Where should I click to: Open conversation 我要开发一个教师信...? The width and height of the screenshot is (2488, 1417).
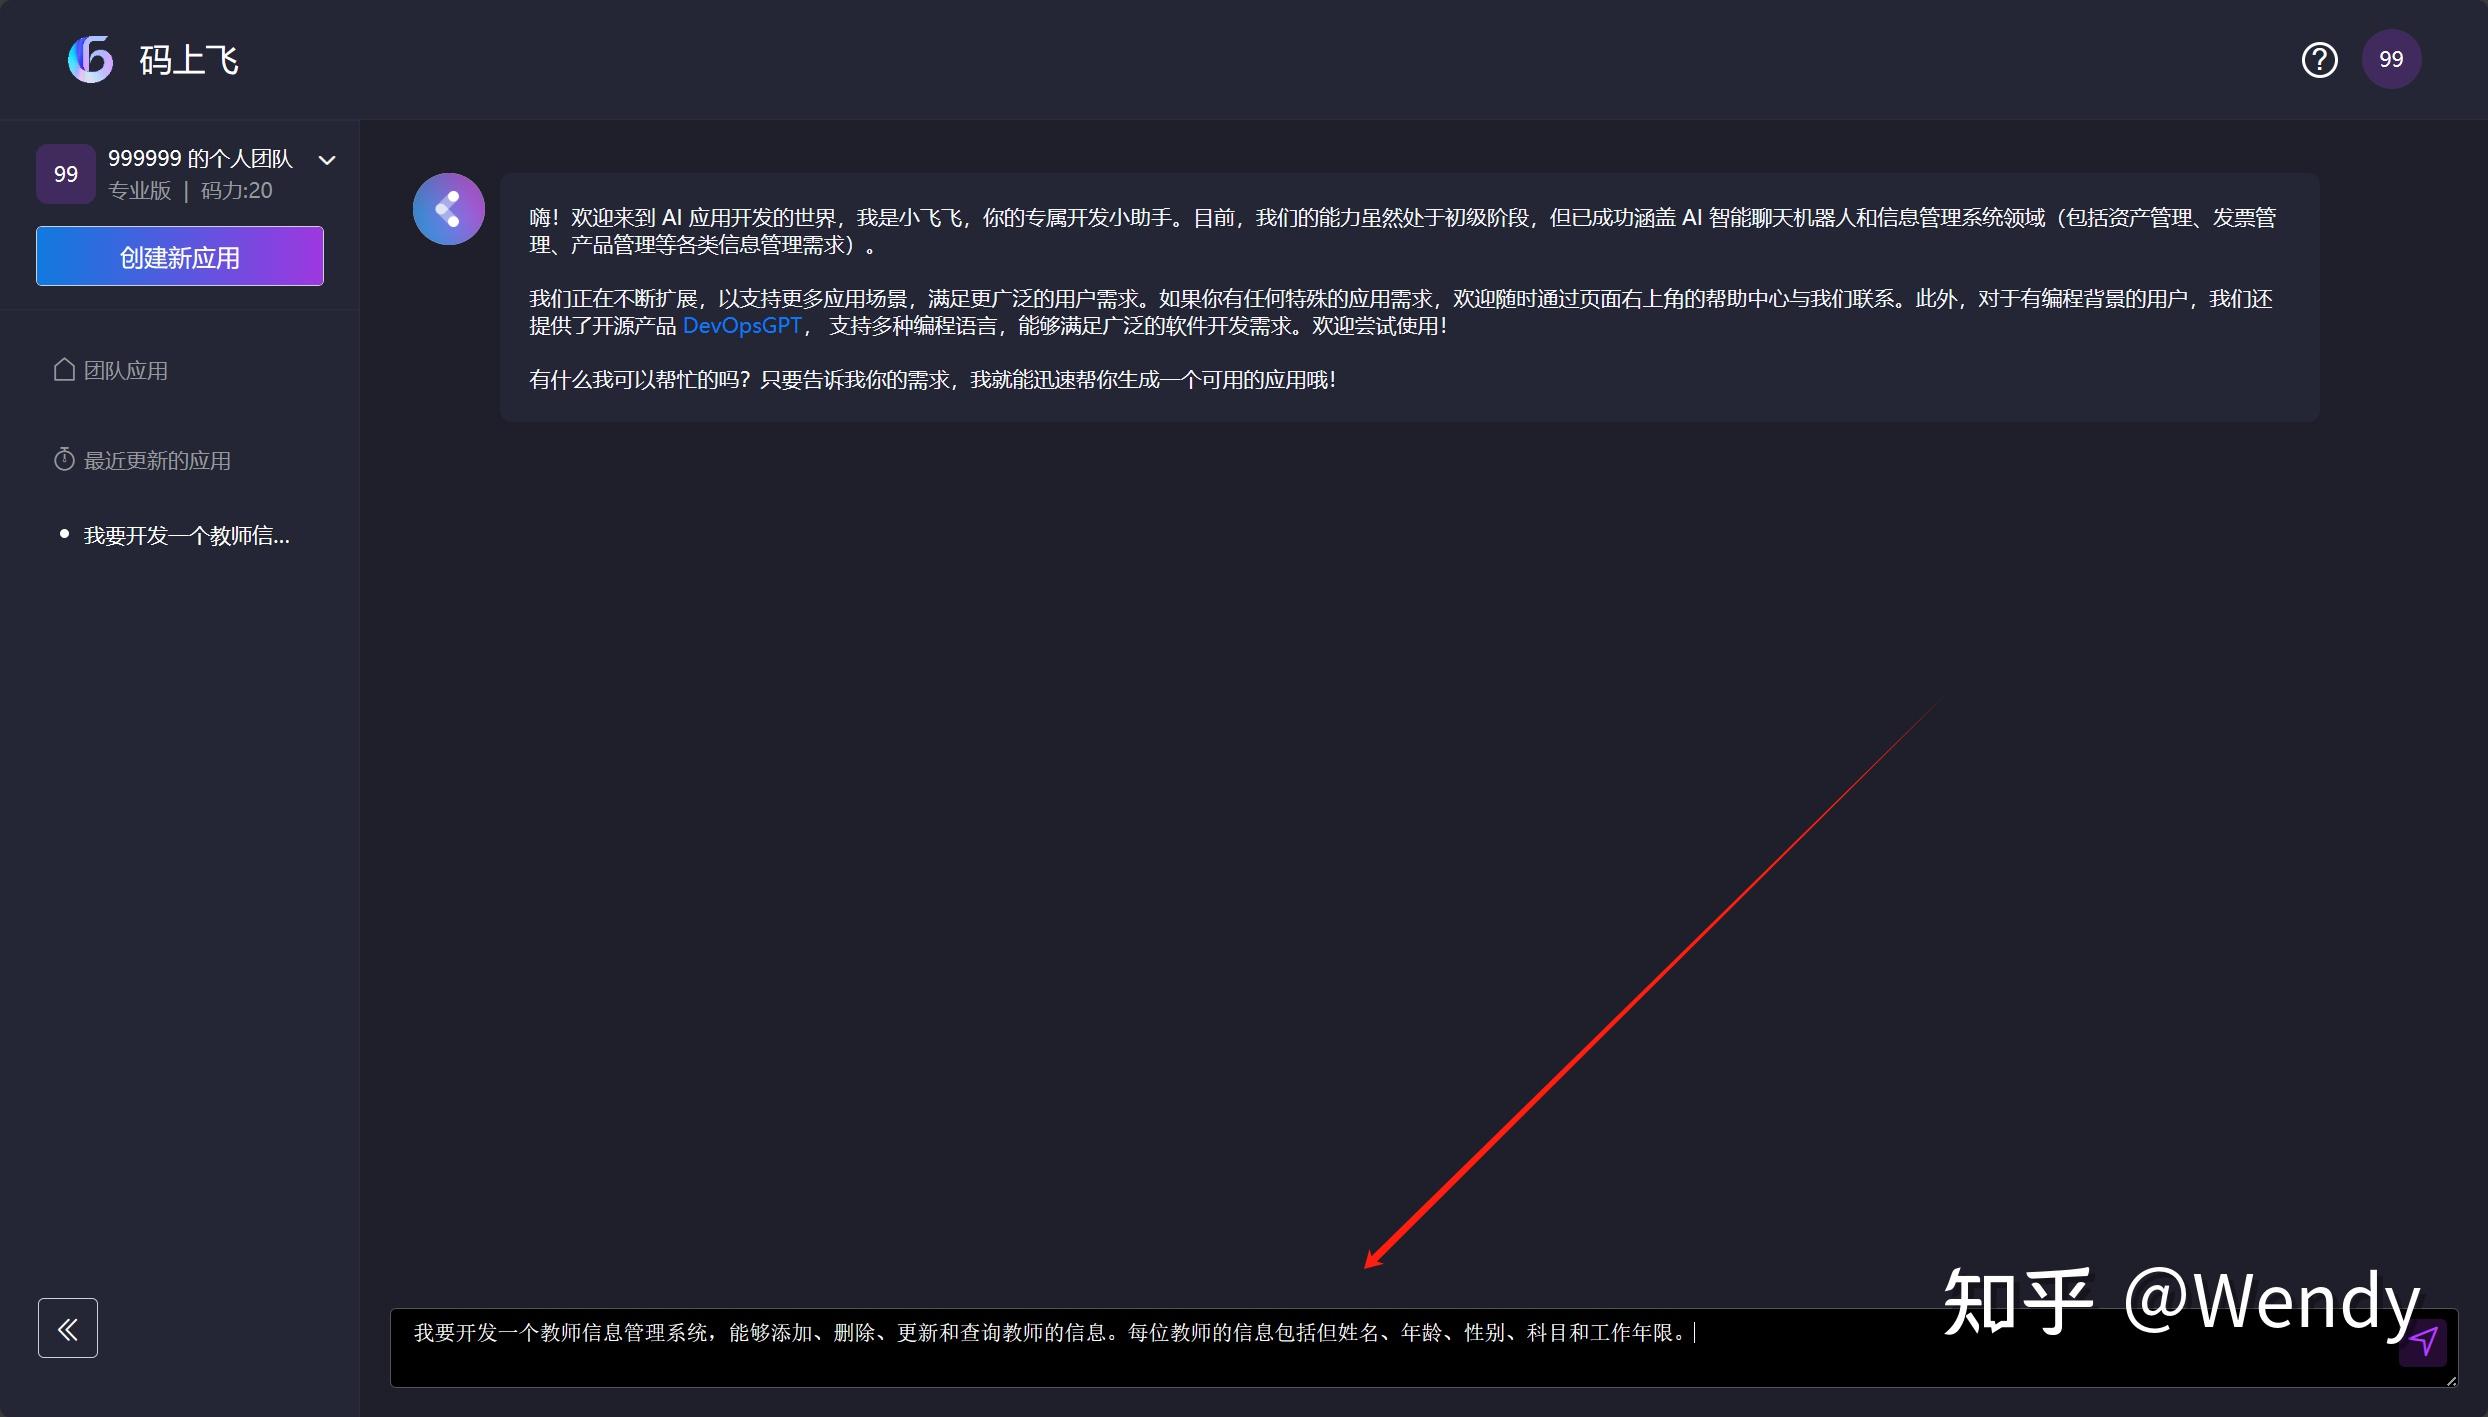[x=184, y=534]
